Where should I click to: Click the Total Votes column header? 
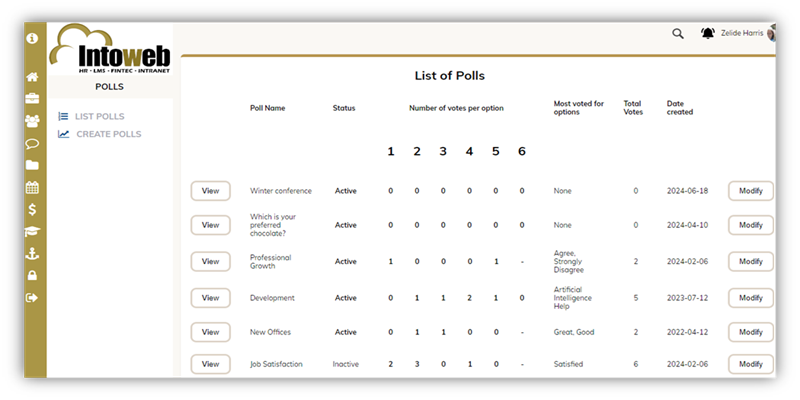click(633, 108)
